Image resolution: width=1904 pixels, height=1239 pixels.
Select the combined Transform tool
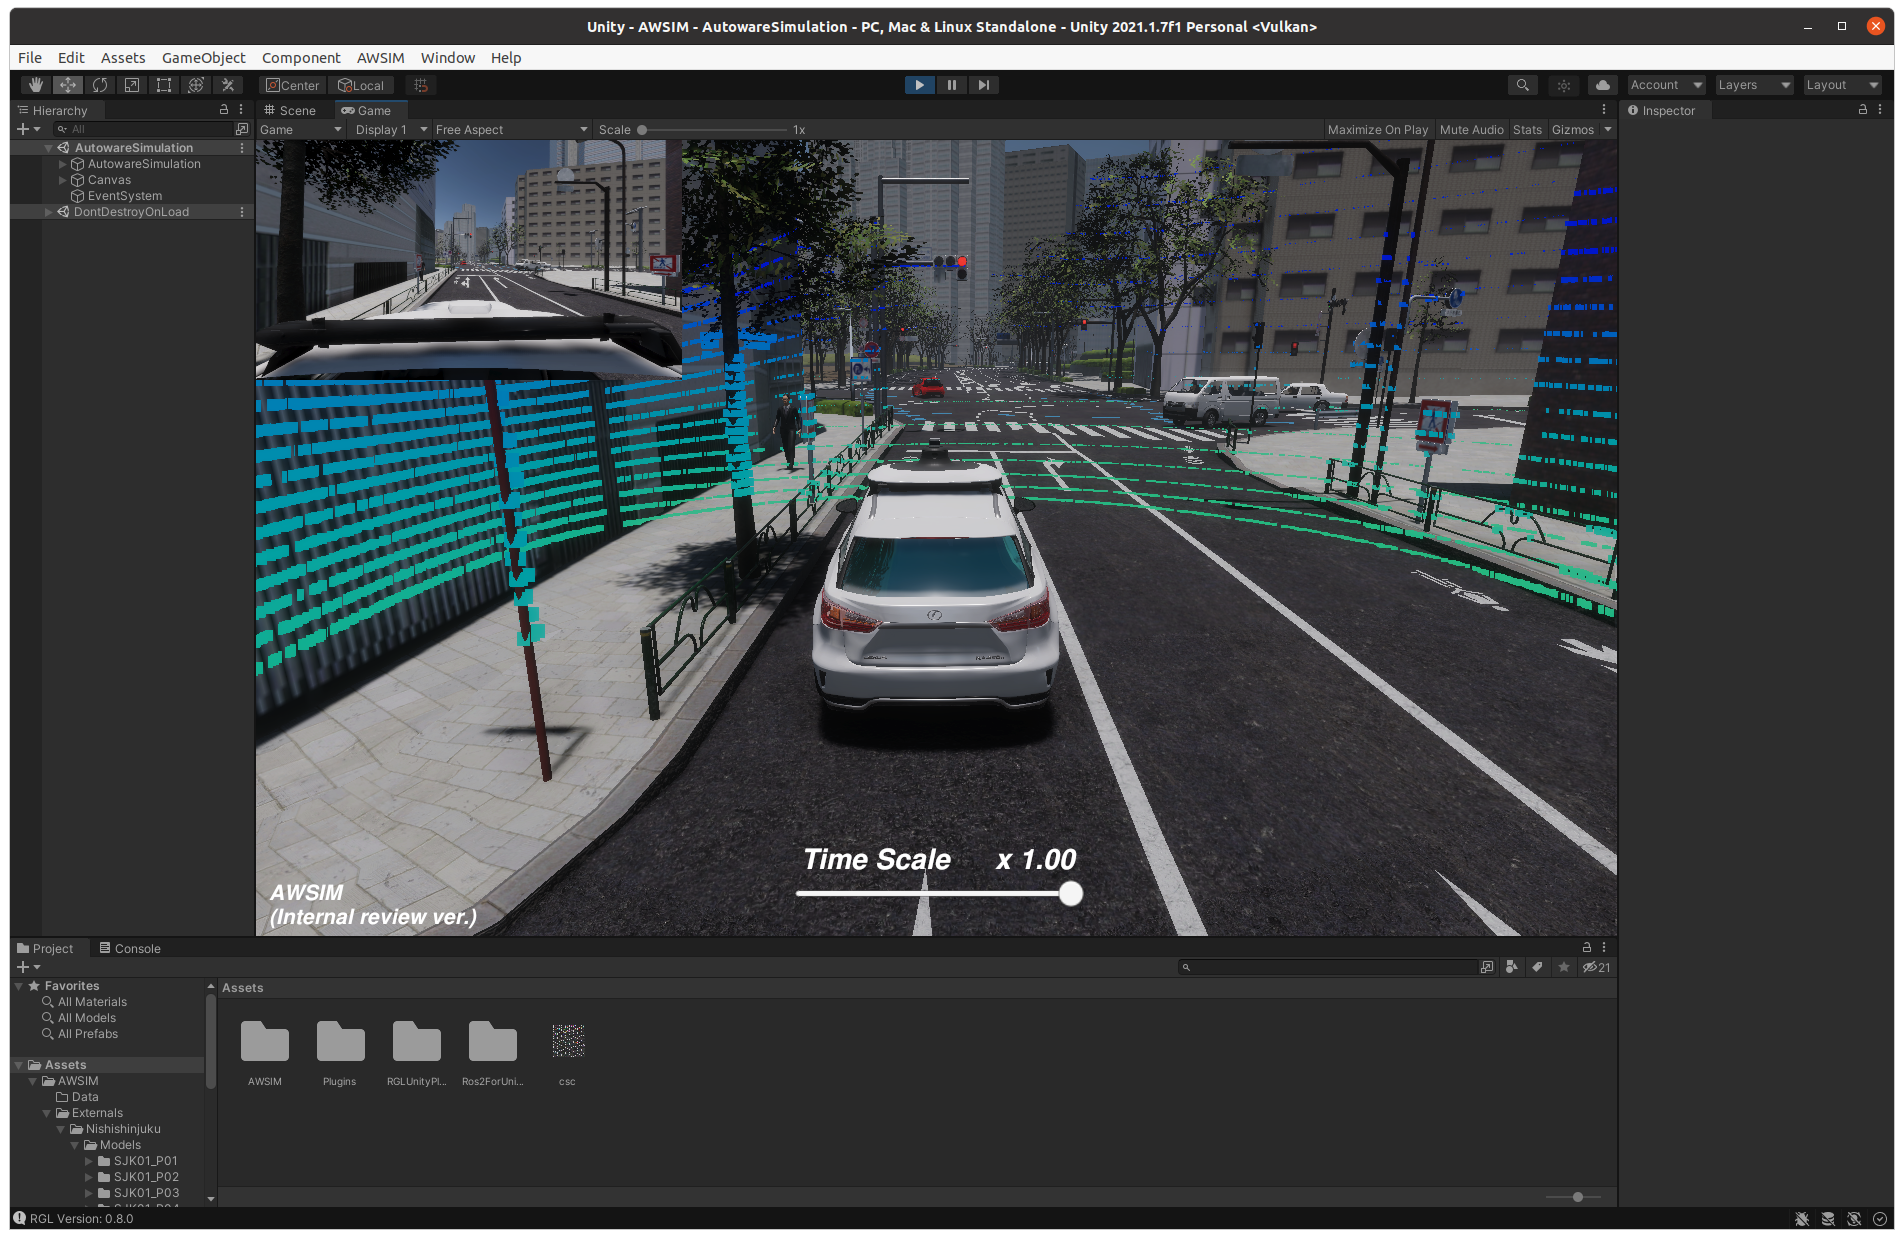click(196, 85)
